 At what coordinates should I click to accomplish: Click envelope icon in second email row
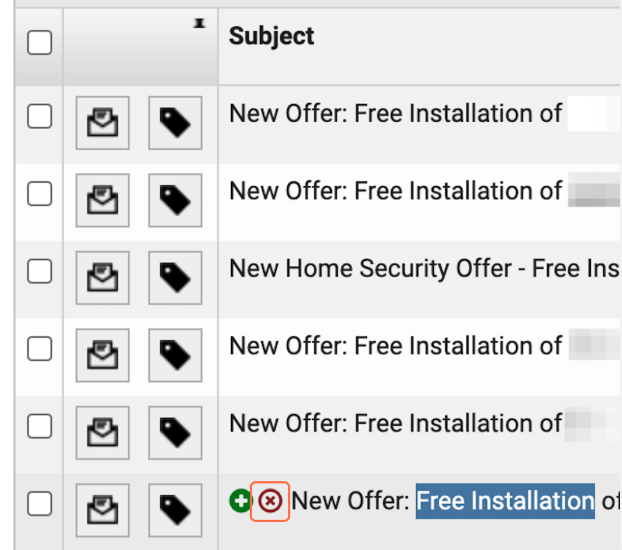[x=103, y=200]
